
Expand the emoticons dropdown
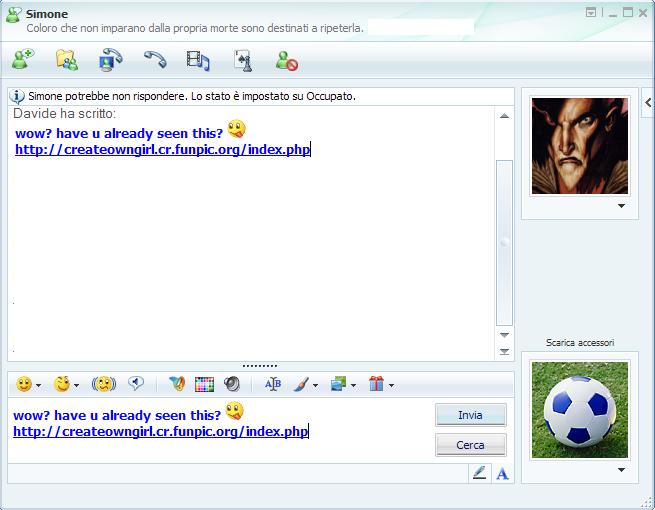click(39, 385)
